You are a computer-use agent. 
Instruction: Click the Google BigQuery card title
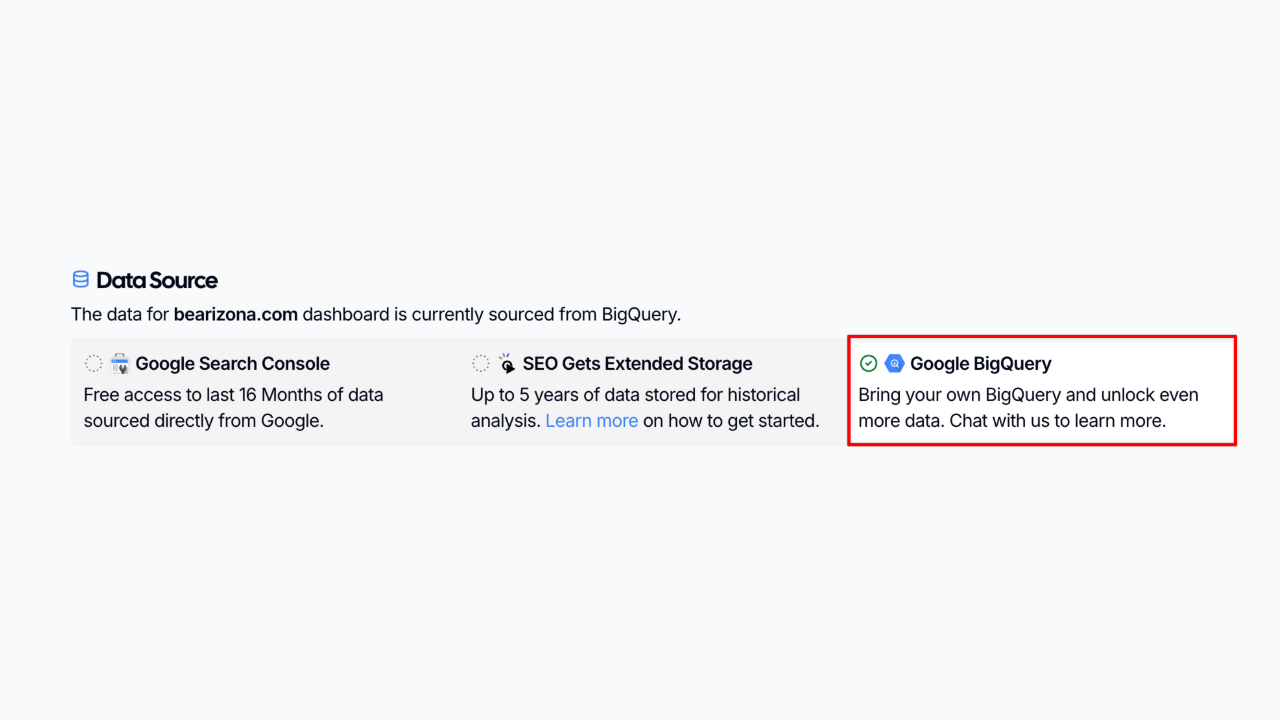(x=980, y=363)
